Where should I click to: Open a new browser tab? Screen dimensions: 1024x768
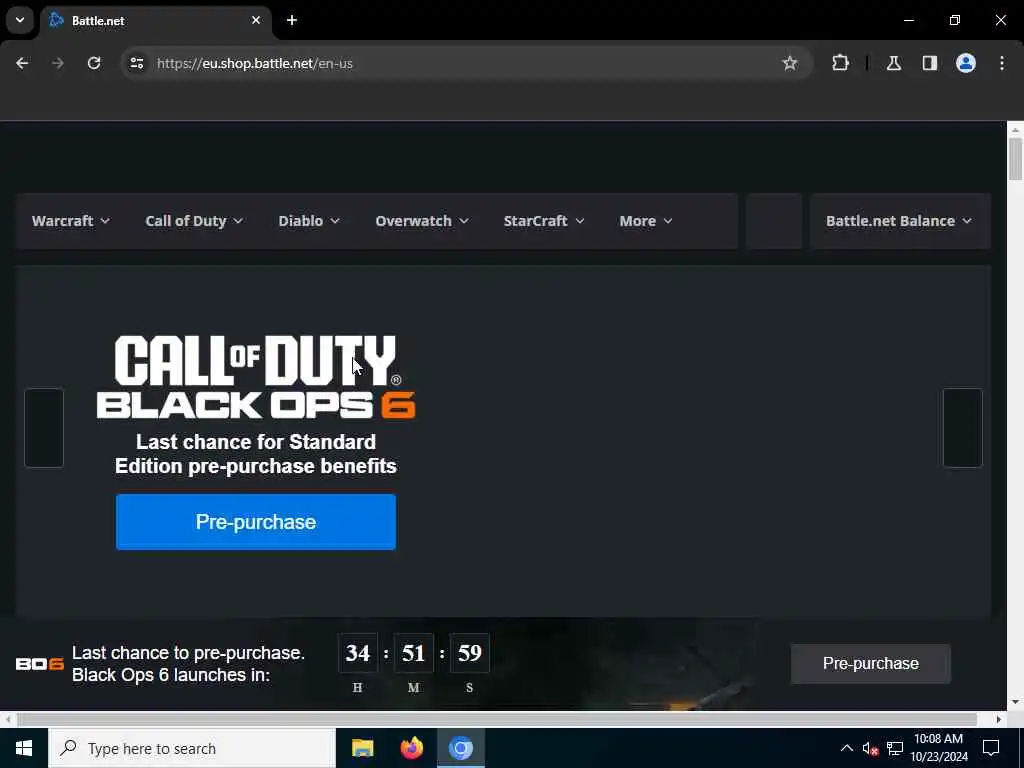tap(292, 20)
